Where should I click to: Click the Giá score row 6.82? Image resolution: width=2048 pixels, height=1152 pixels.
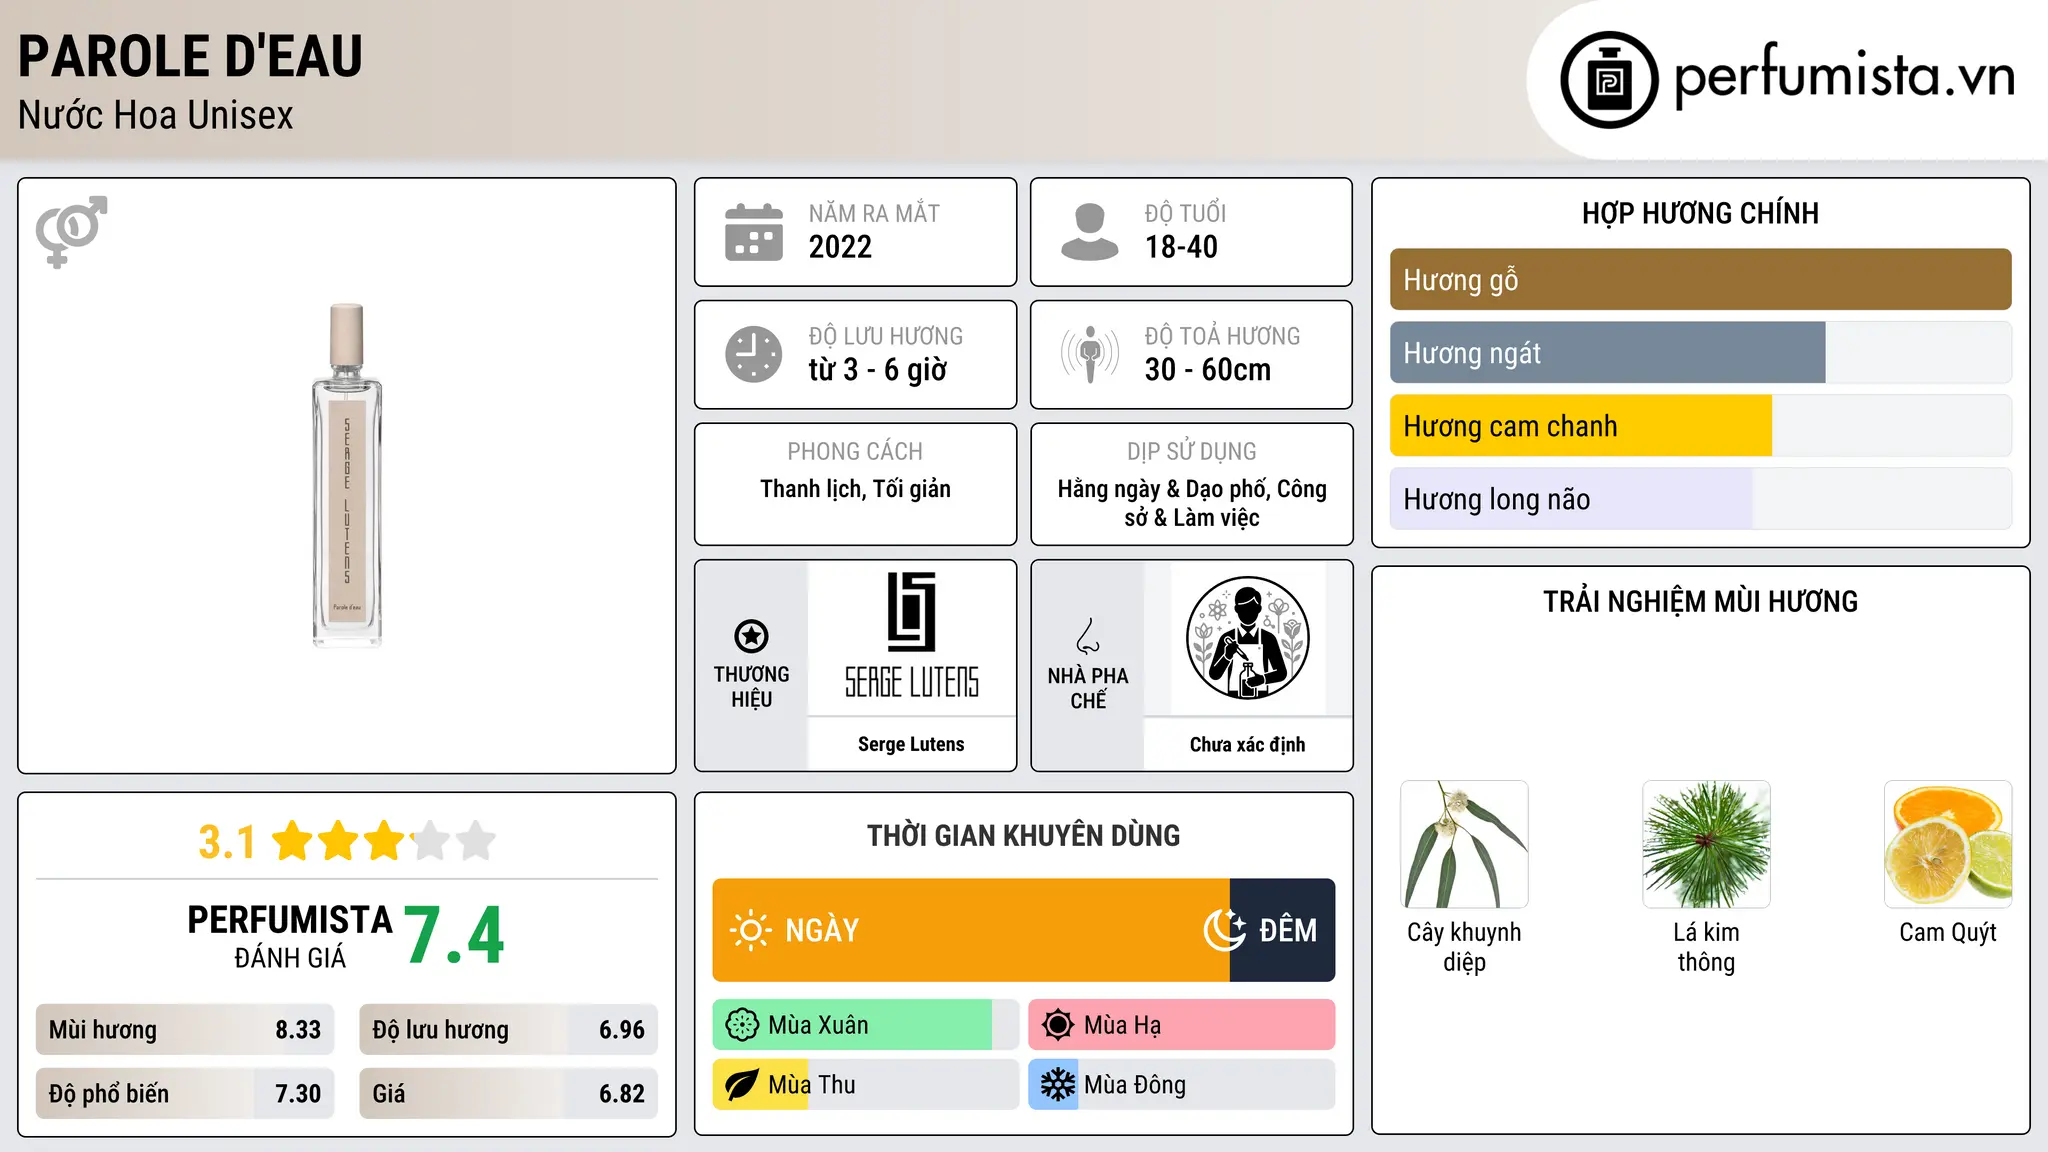click(x=508, y=1094)
